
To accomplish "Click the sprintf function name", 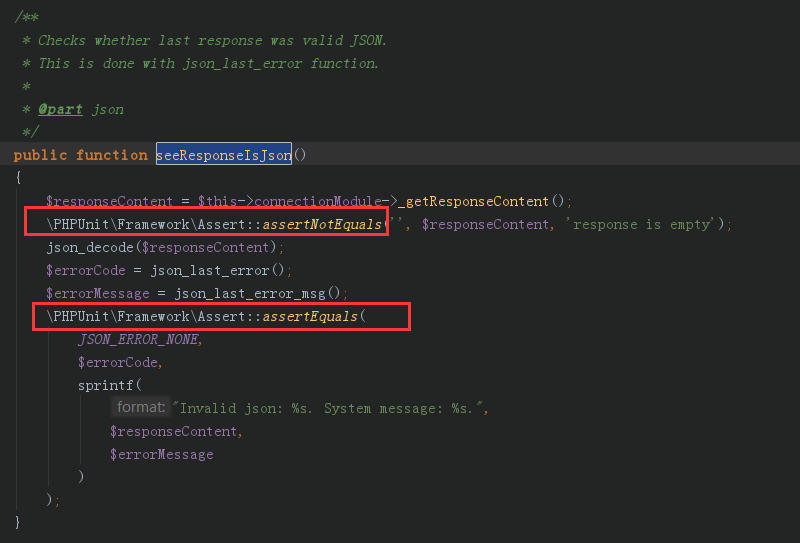I will [106, 385].
